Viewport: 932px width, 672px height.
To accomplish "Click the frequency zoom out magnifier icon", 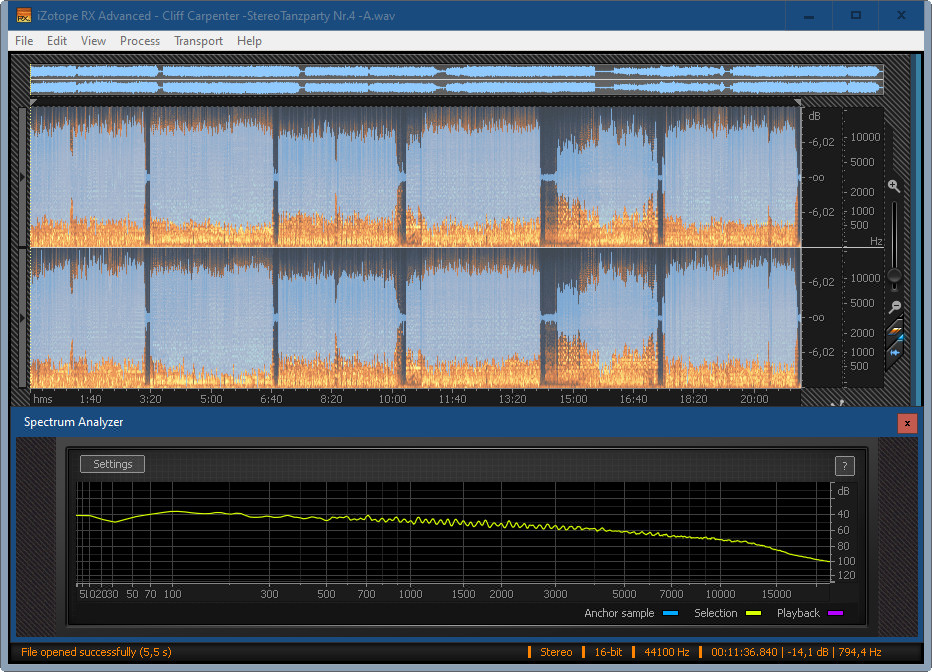I will click(x=894, y=307).
